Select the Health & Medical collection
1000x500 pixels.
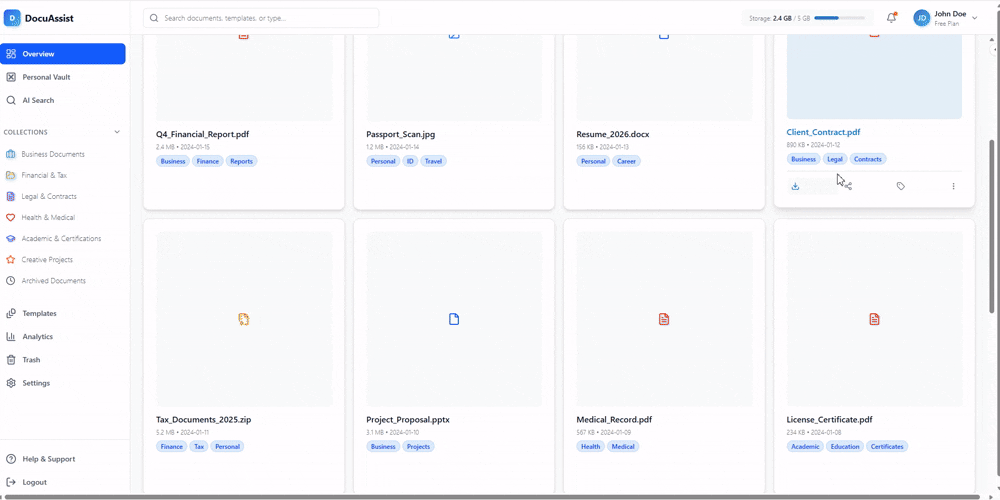click(48, 217)
